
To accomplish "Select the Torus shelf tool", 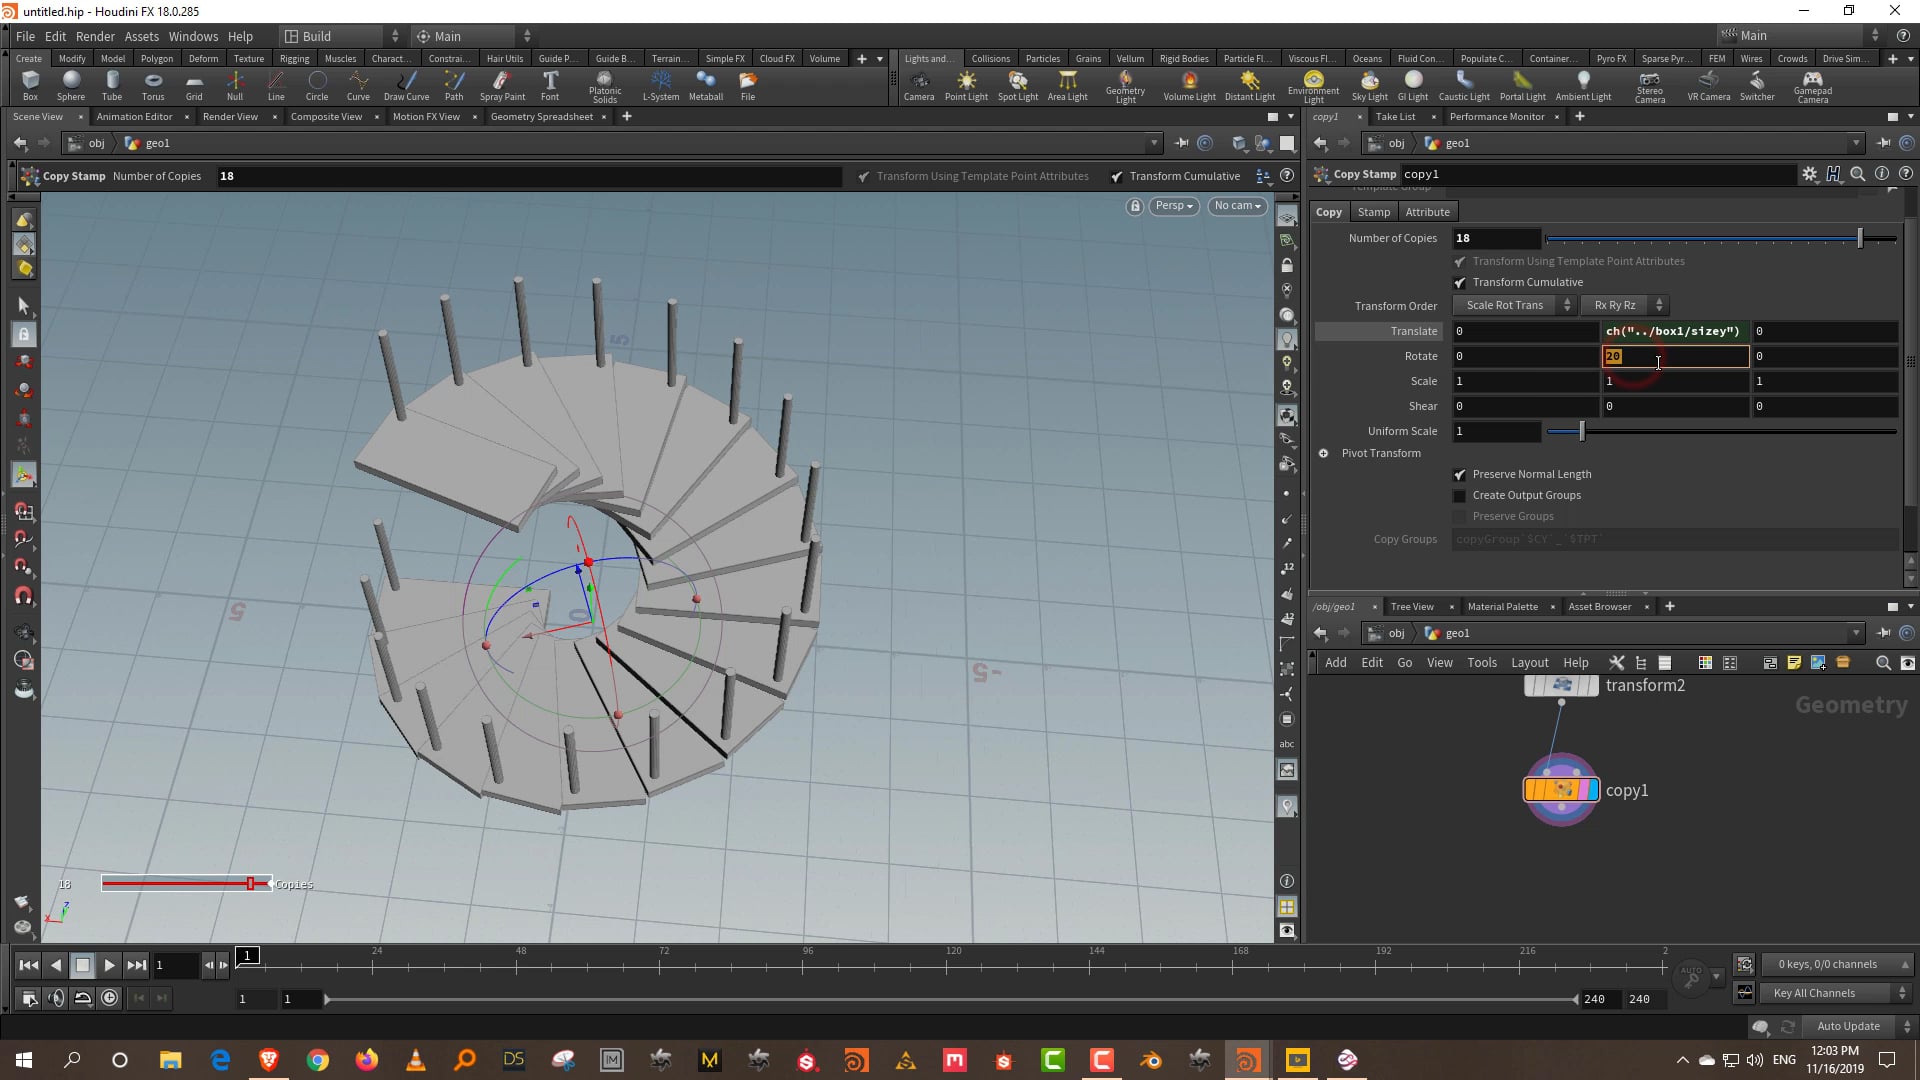I will 152,87.
